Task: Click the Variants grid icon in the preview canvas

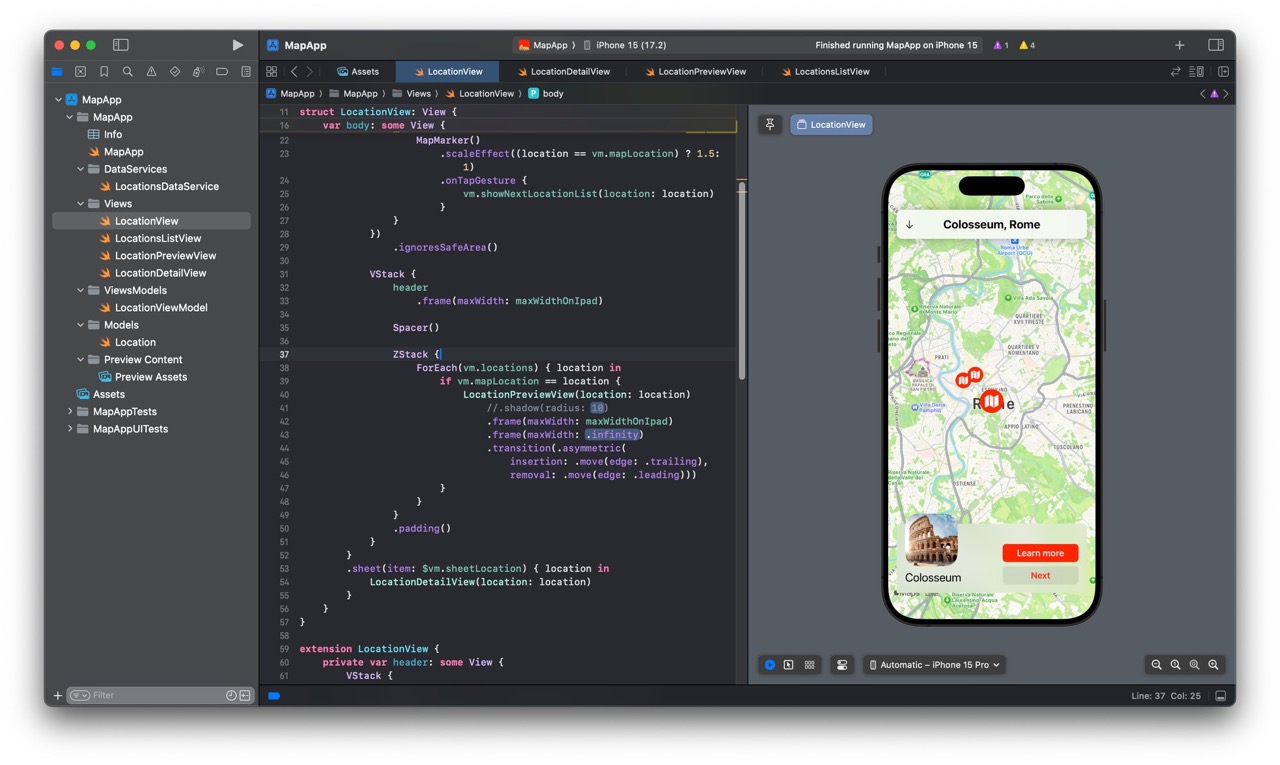Action: [x=809, y=665]
